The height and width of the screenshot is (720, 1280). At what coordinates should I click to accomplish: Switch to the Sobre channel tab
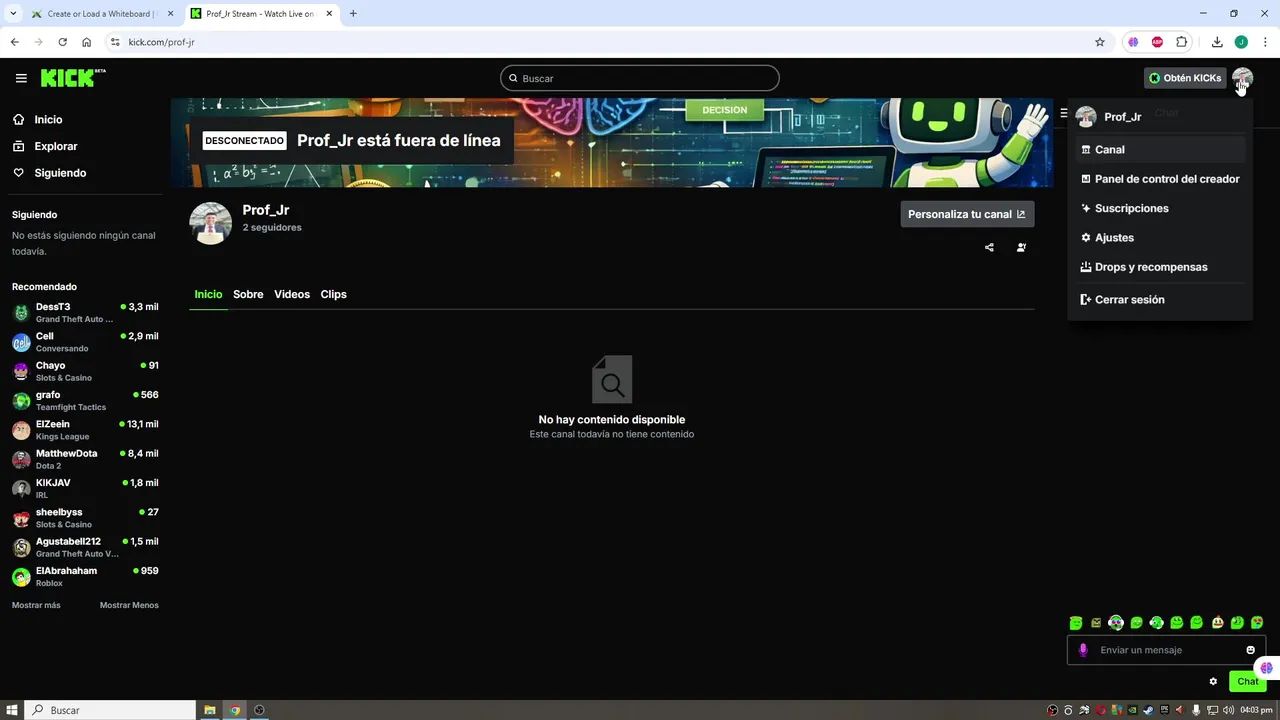coord(248,294)
